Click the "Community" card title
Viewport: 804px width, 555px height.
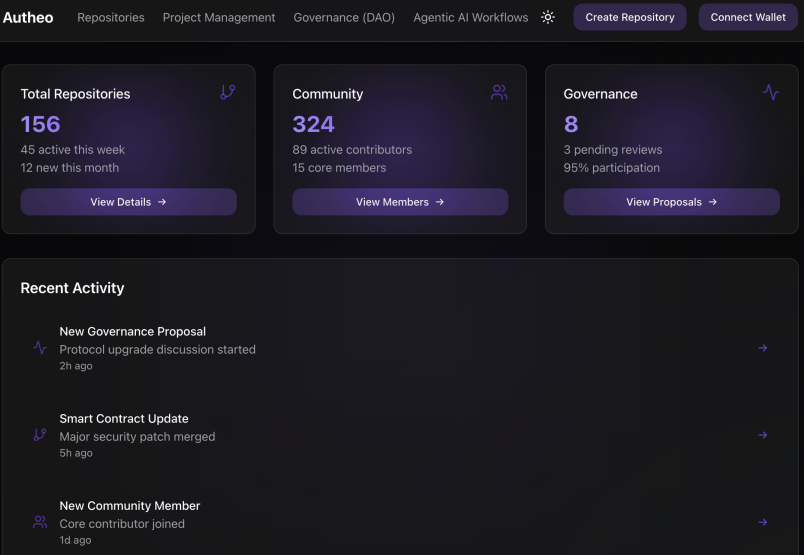point(328,94)
